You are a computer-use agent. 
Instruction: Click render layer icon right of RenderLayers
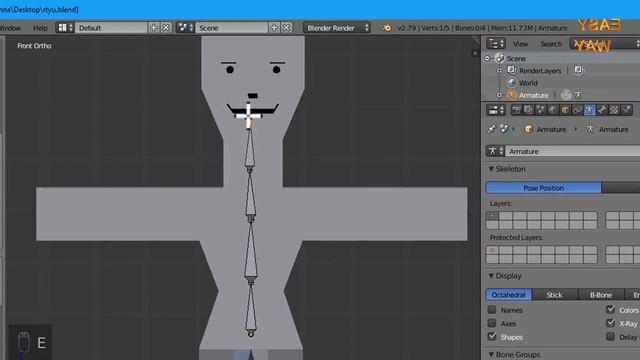click(578, 70)
